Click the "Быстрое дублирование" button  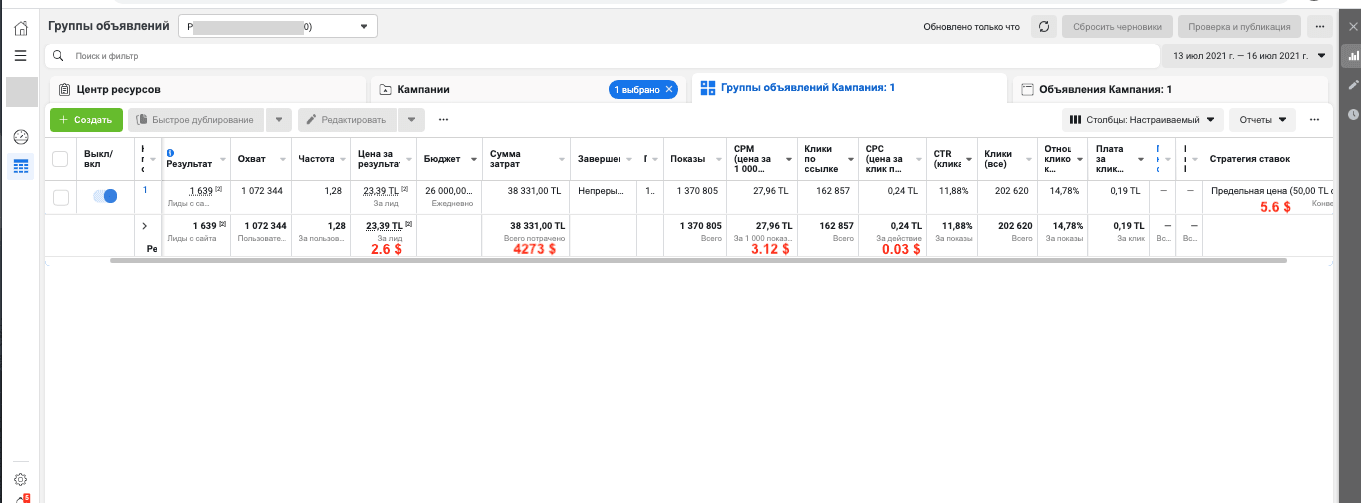click(197, 120)
